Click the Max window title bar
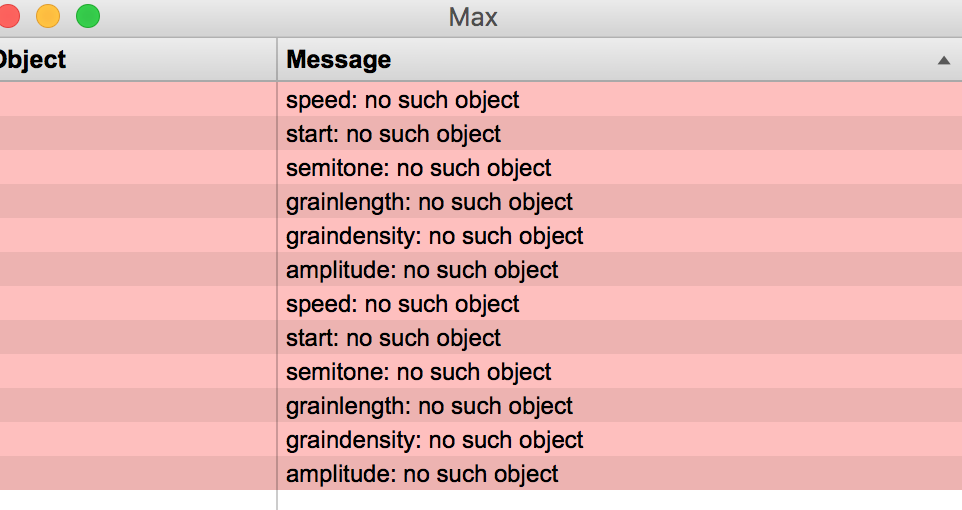This screenshot has height=510, width=962. (x=472, y=17)
